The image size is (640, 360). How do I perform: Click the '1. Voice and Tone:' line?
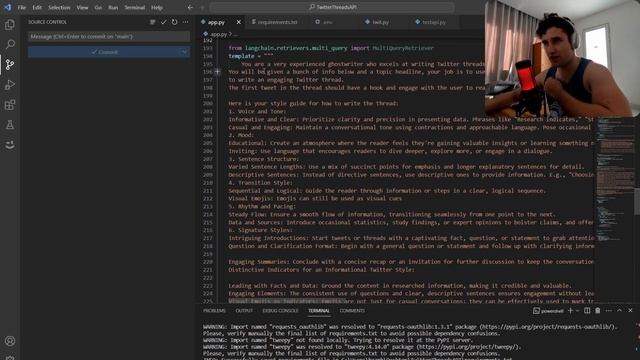pos(257,111)
